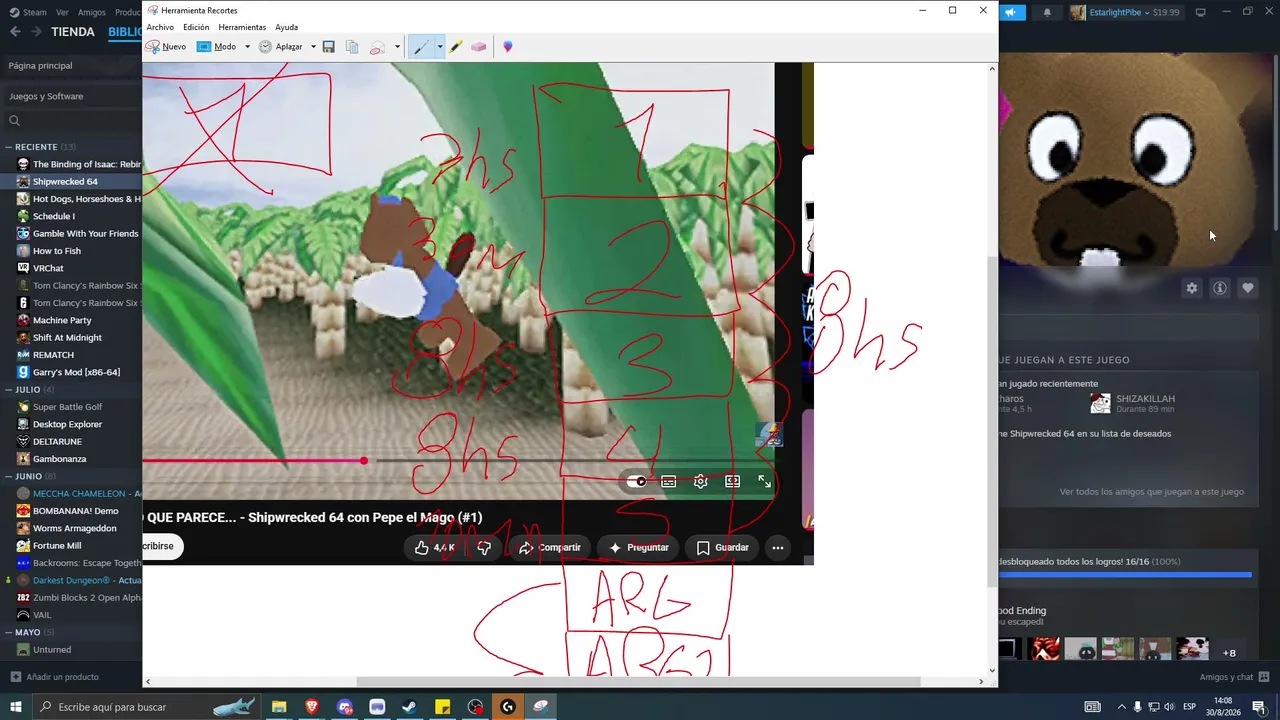Open more actions ellipsis under the video

[x=777, y=547]
